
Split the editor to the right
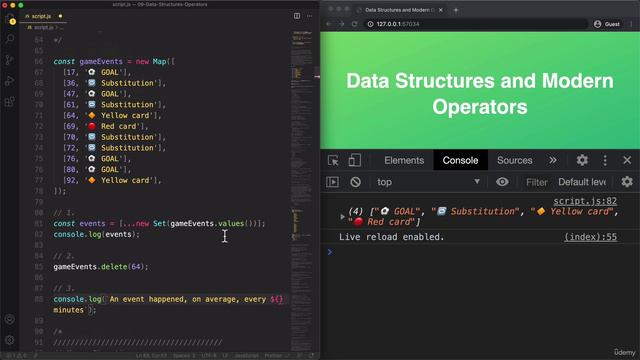297,16
